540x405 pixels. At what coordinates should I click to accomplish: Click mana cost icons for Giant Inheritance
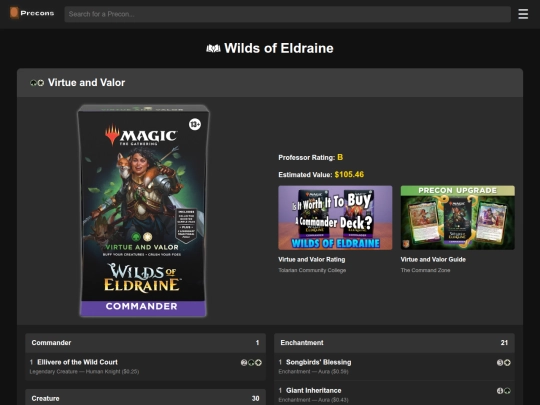click(503, 391)
